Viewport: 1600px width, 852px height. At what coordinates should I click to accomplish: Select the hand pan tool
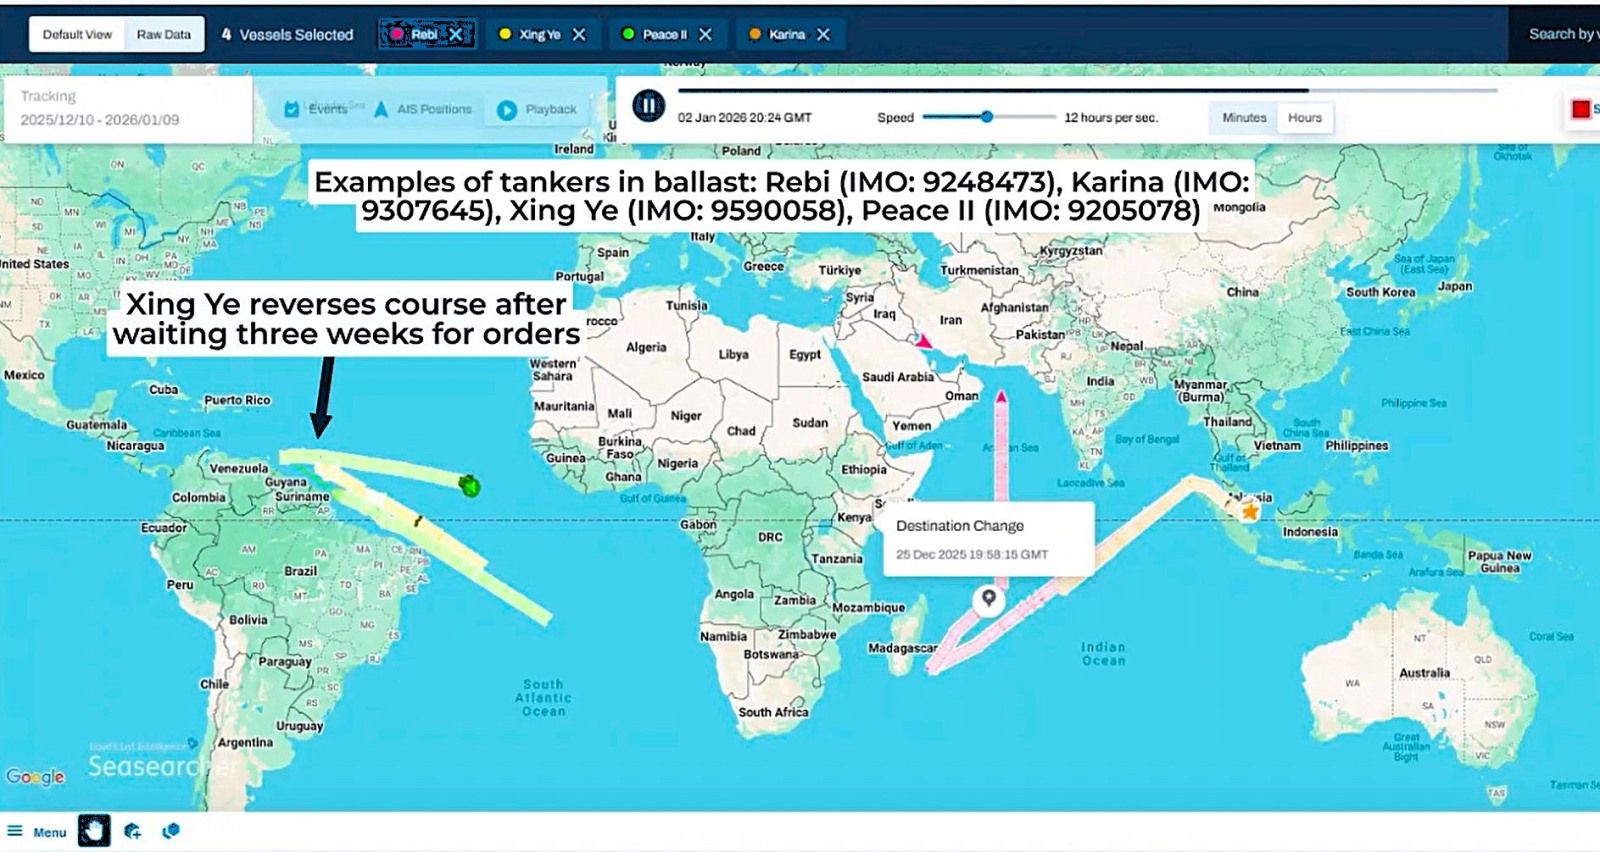tap(94, 830)
